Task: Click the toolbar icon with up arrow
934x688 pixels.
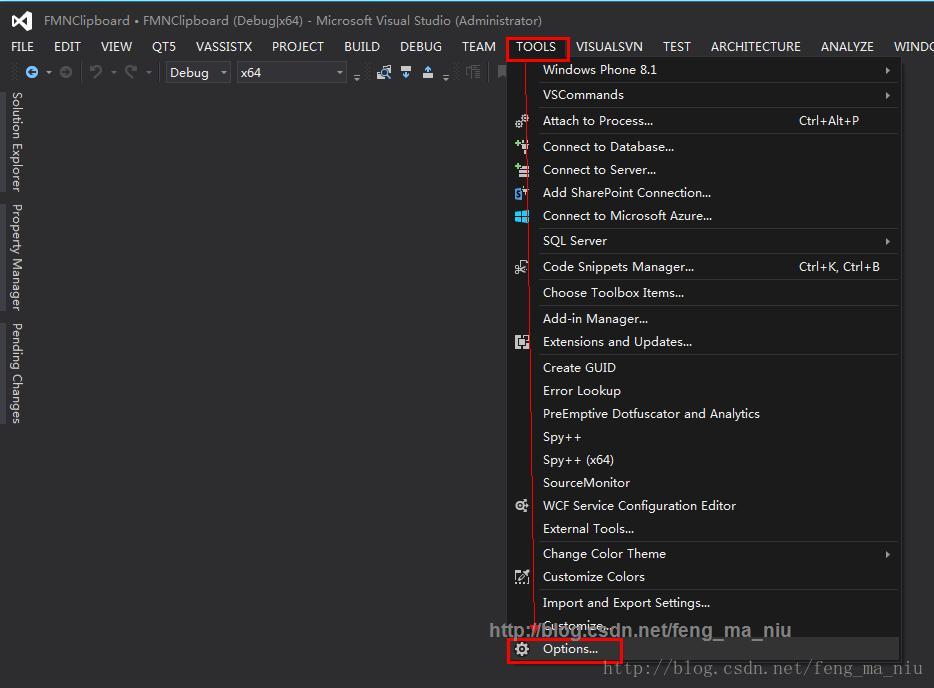Action: [428, 73]
